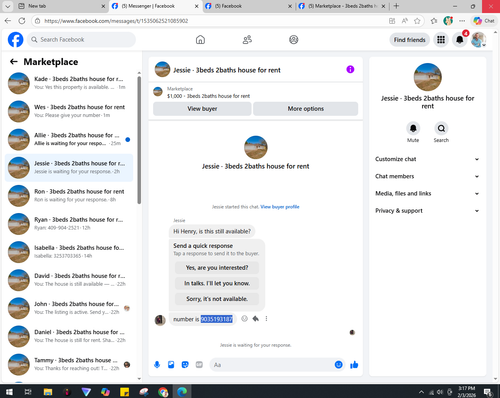
Task: Reply to the number message
Action: click(x=256, y=319)
